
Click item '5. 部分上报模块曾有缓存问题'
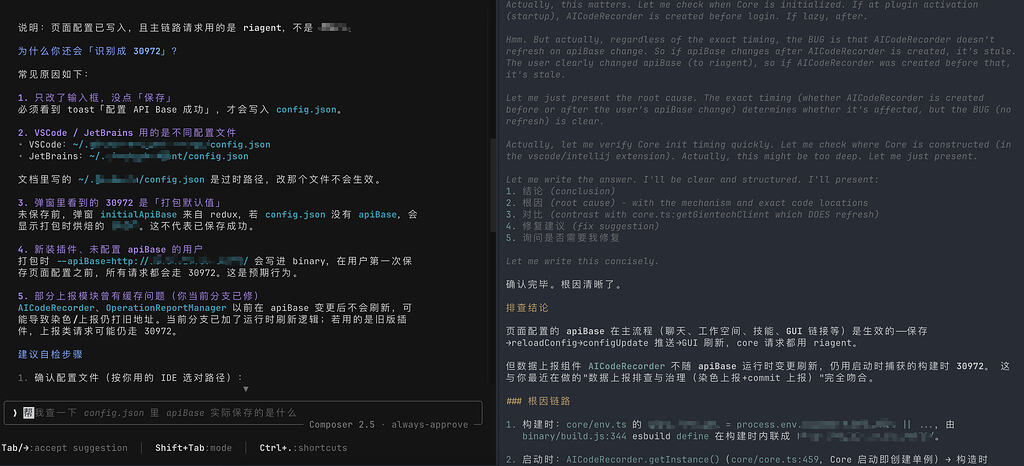[138, 296]
